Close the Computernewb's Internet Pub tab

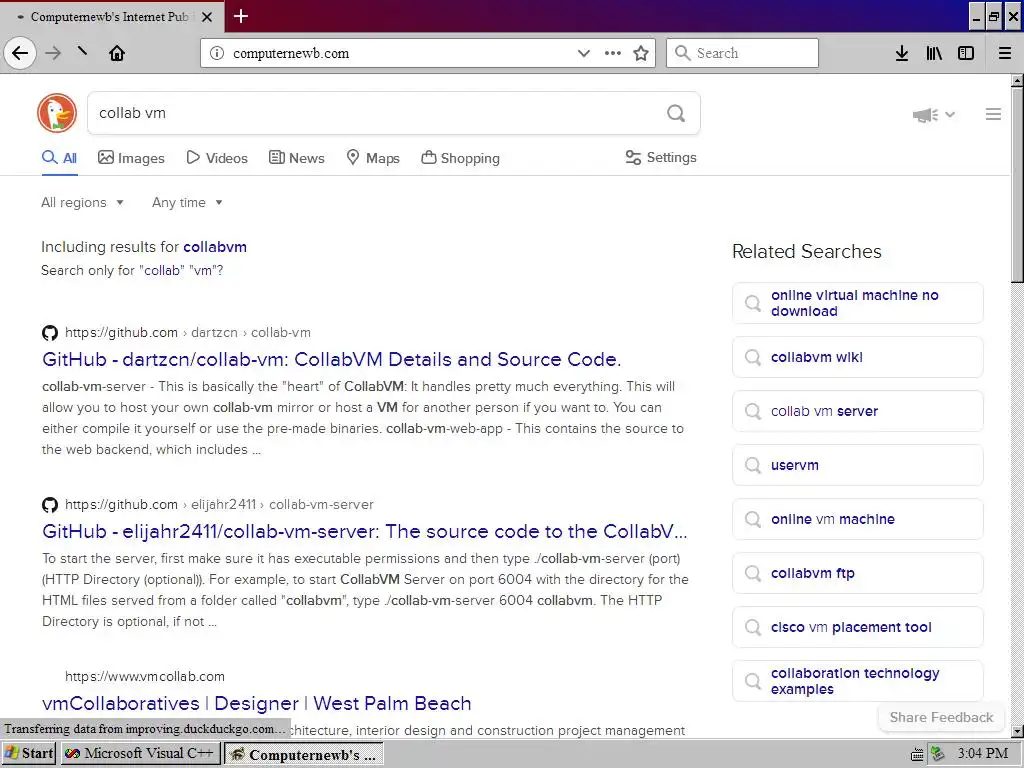point(207,17)
